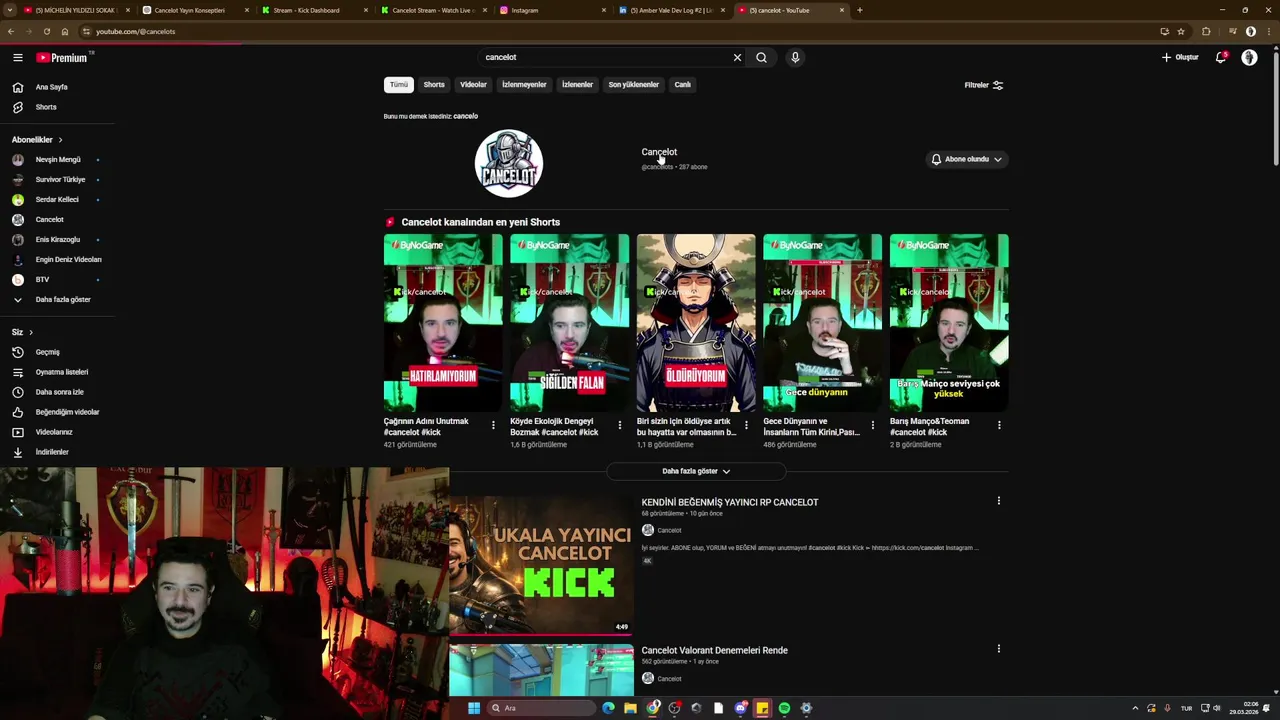
Task: Open the Köyde Ekolojik Dengeyi Bozmak Short
Action: coord(569,323)
